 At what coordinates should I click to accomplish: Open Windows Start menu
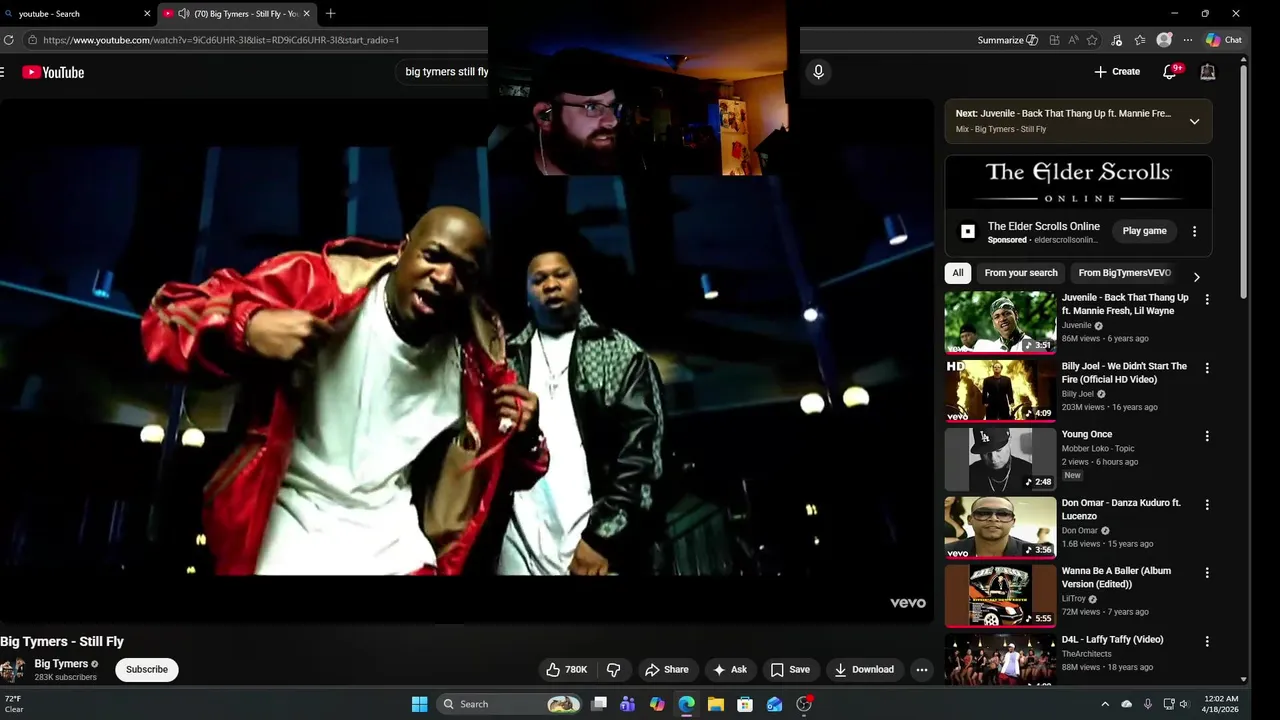(420, 704)
